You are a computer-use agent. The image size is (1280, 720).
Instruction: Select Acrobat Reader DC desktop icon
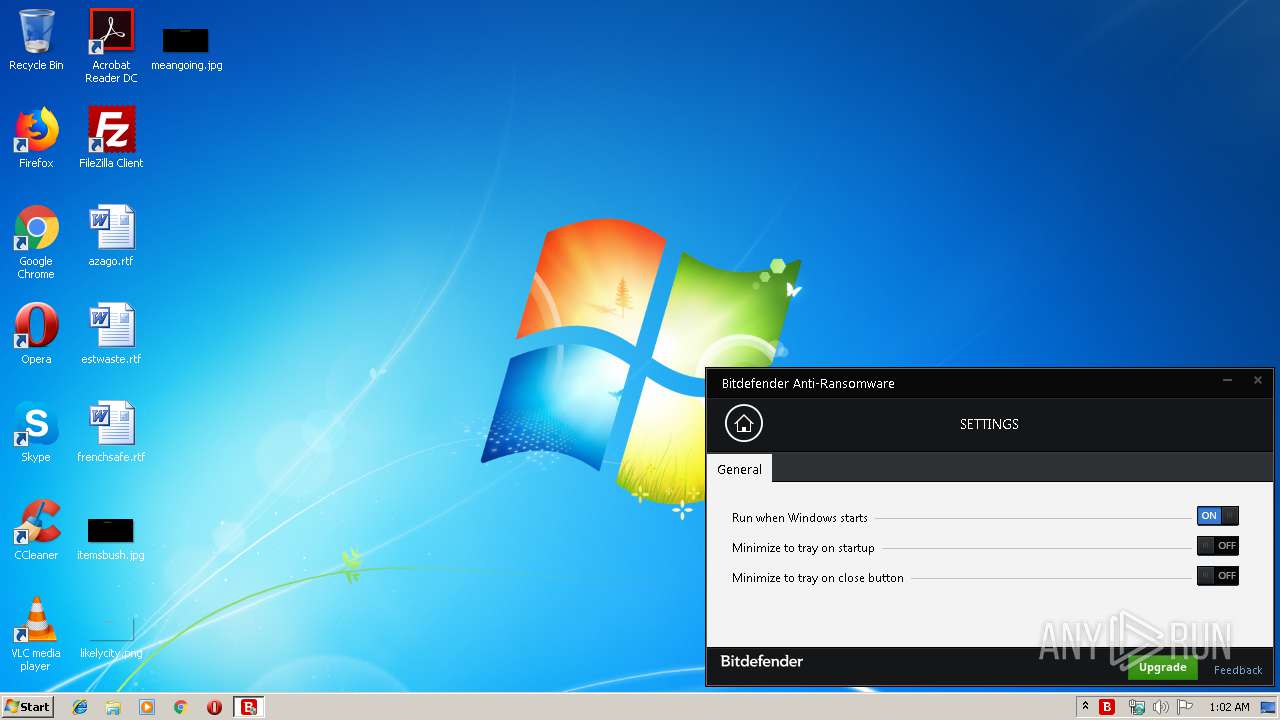[111, 46]
